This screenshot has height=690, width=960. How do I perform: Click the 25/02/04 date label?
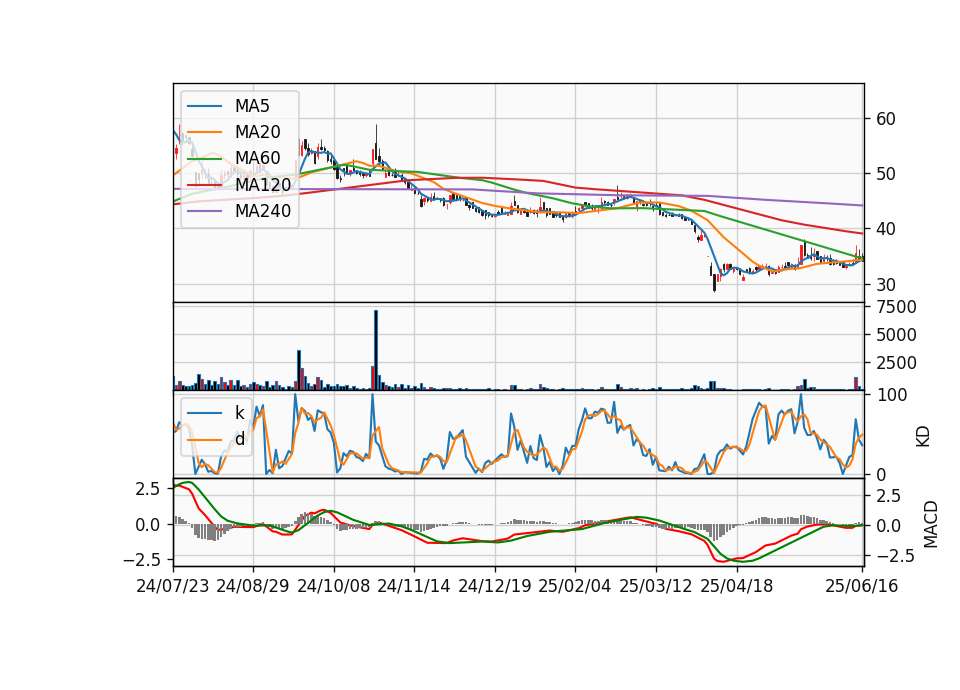click(x=575, y=586)
